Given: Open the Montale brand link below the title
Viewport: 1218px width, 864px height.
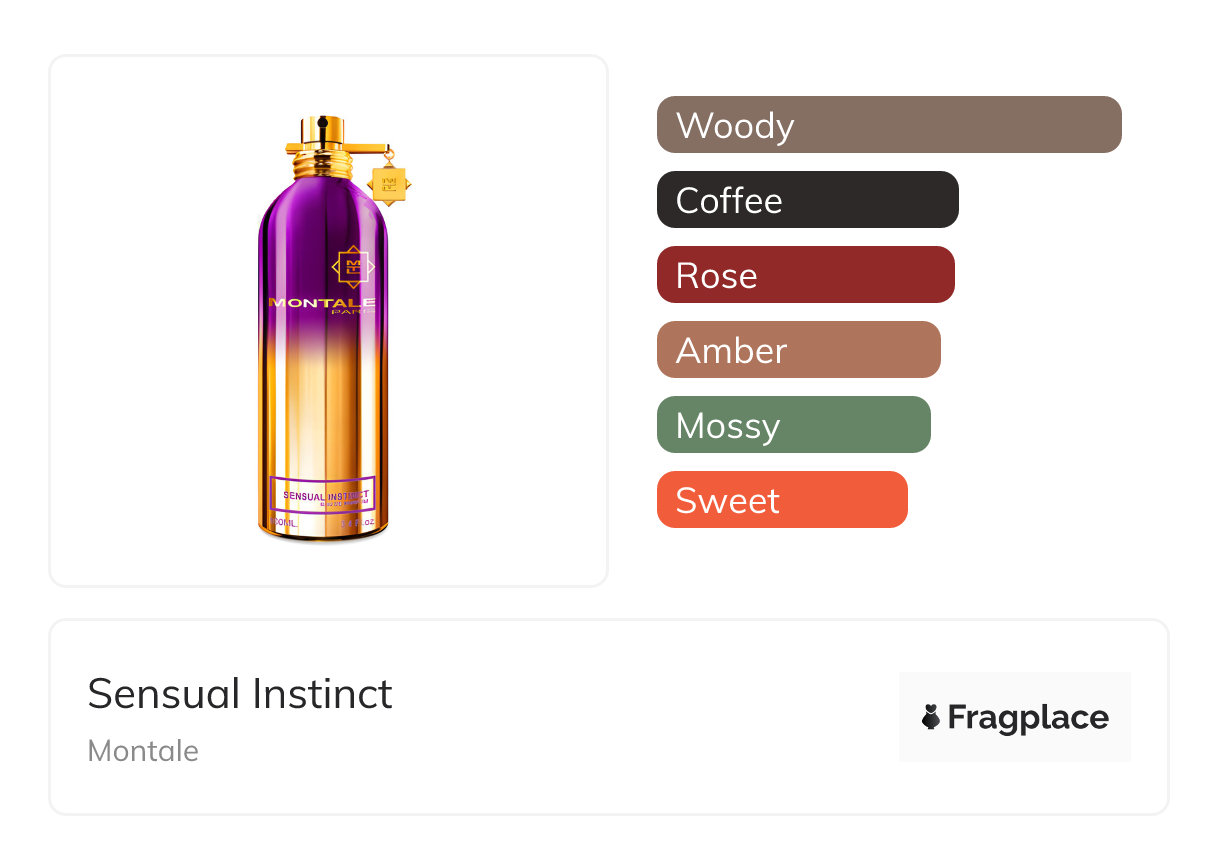Looking at the screenshot, I should (x=143, y=751).
